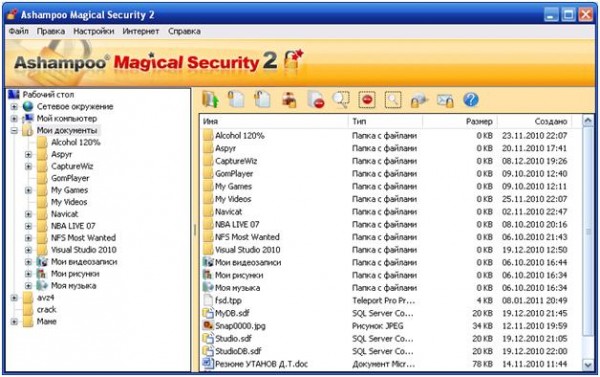Click the globe icon of Сетевое окружение
Viewport: 600px width, 377px height.
28,106
